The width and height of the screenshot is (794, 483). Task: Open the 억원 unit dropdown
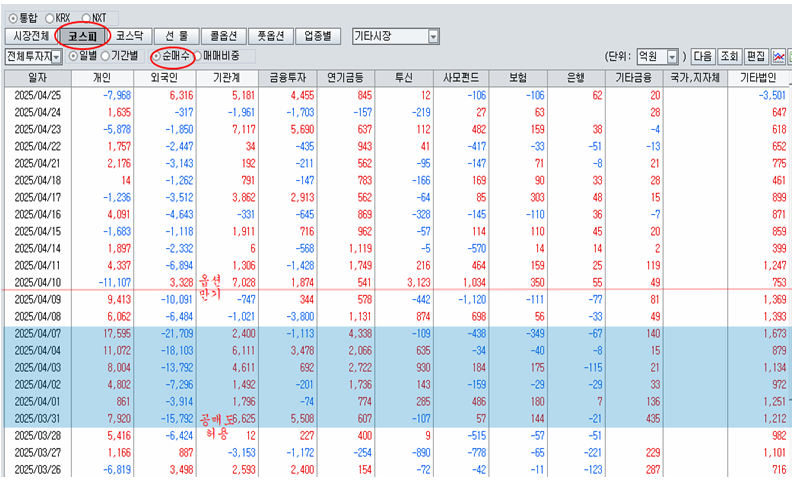click(672, 57)
